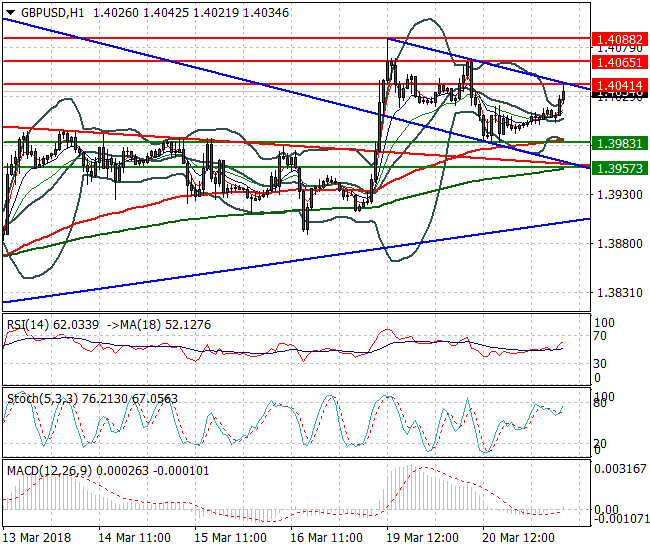Select the Stoch(5,3,3) indicator label
Image resolution: width=650 pixels, height=550 pixels.
pos(42,399)
